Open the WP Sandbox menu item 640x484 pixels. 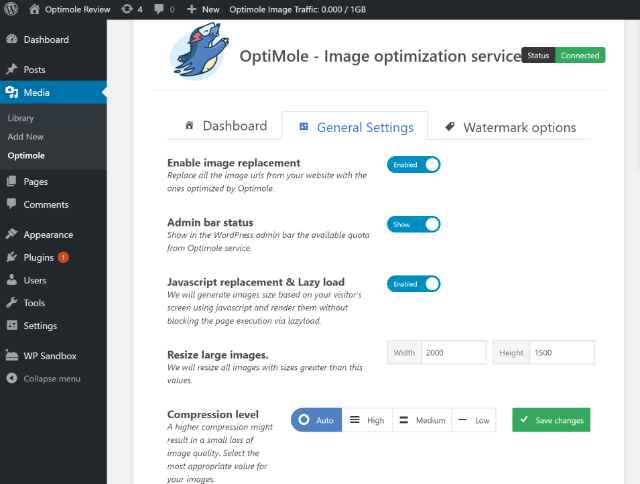(x=53, y=355)
